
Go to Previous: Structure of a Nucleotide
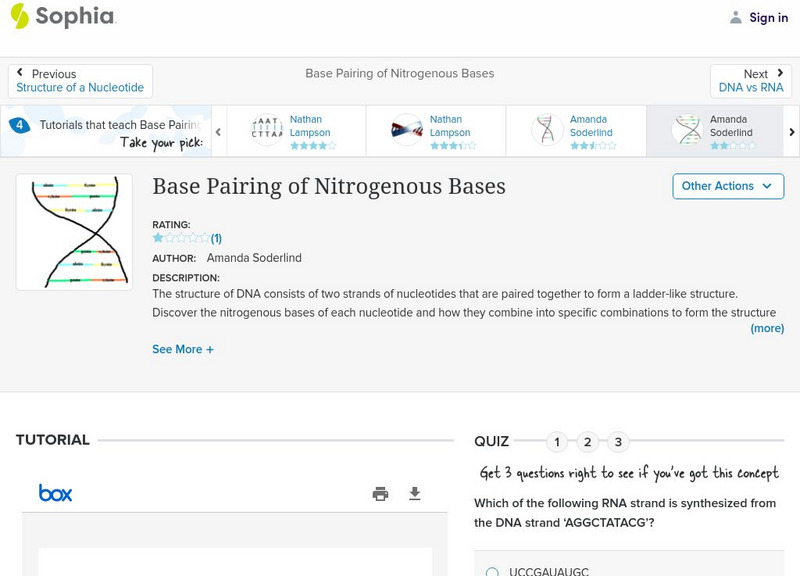point(80,81)
